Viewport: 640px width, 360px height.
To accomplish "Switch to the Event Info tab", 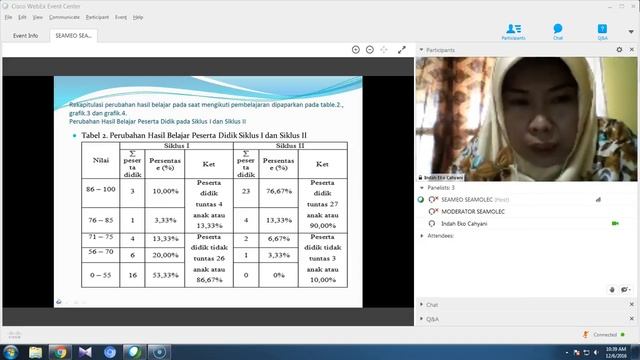I will point(25,36).
